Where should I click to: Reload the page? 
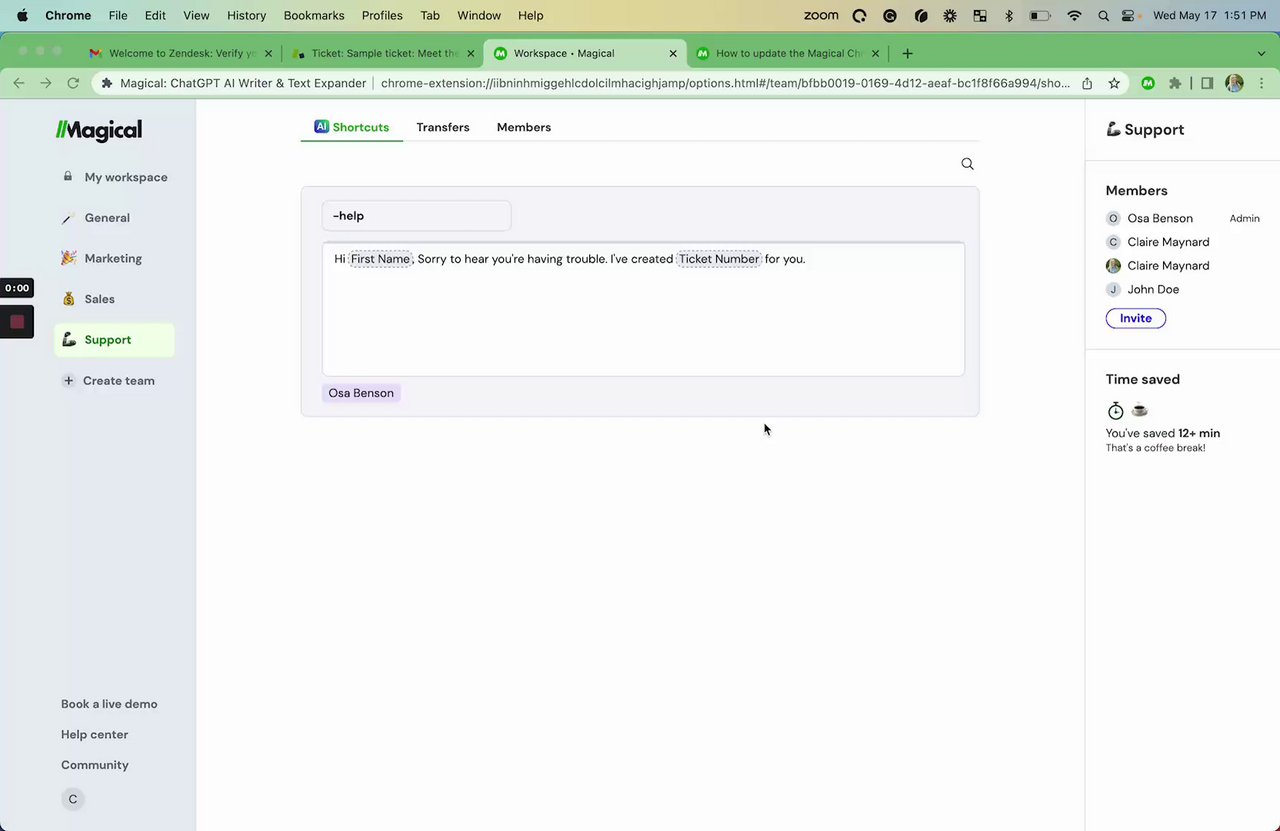point(73,83)
